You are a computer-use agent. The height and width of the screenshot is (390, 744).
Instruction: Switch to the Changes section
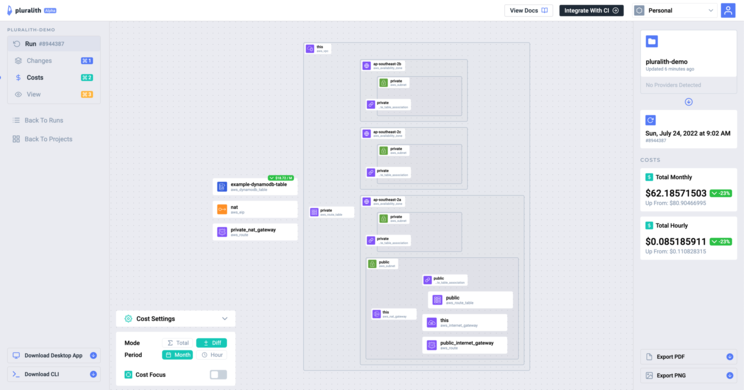coord(54,61)
